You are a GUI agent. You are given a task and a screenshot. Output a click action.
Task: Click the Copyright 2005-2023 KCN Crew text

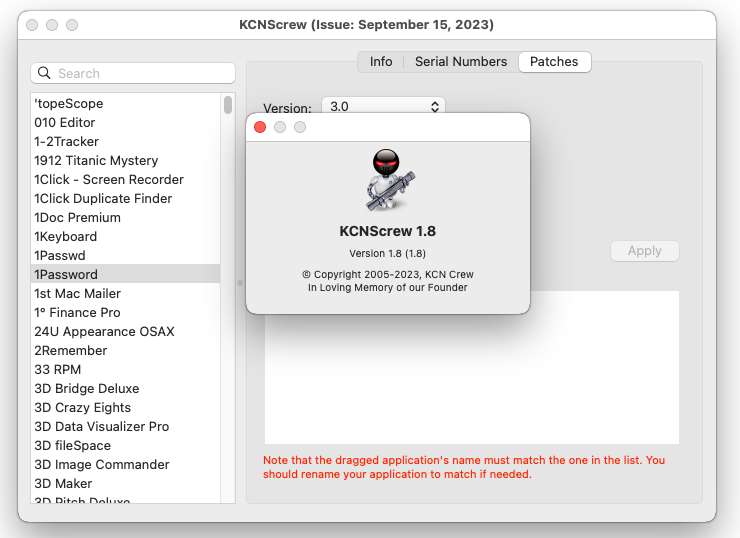pyautogui.click(x=387, y=274)
